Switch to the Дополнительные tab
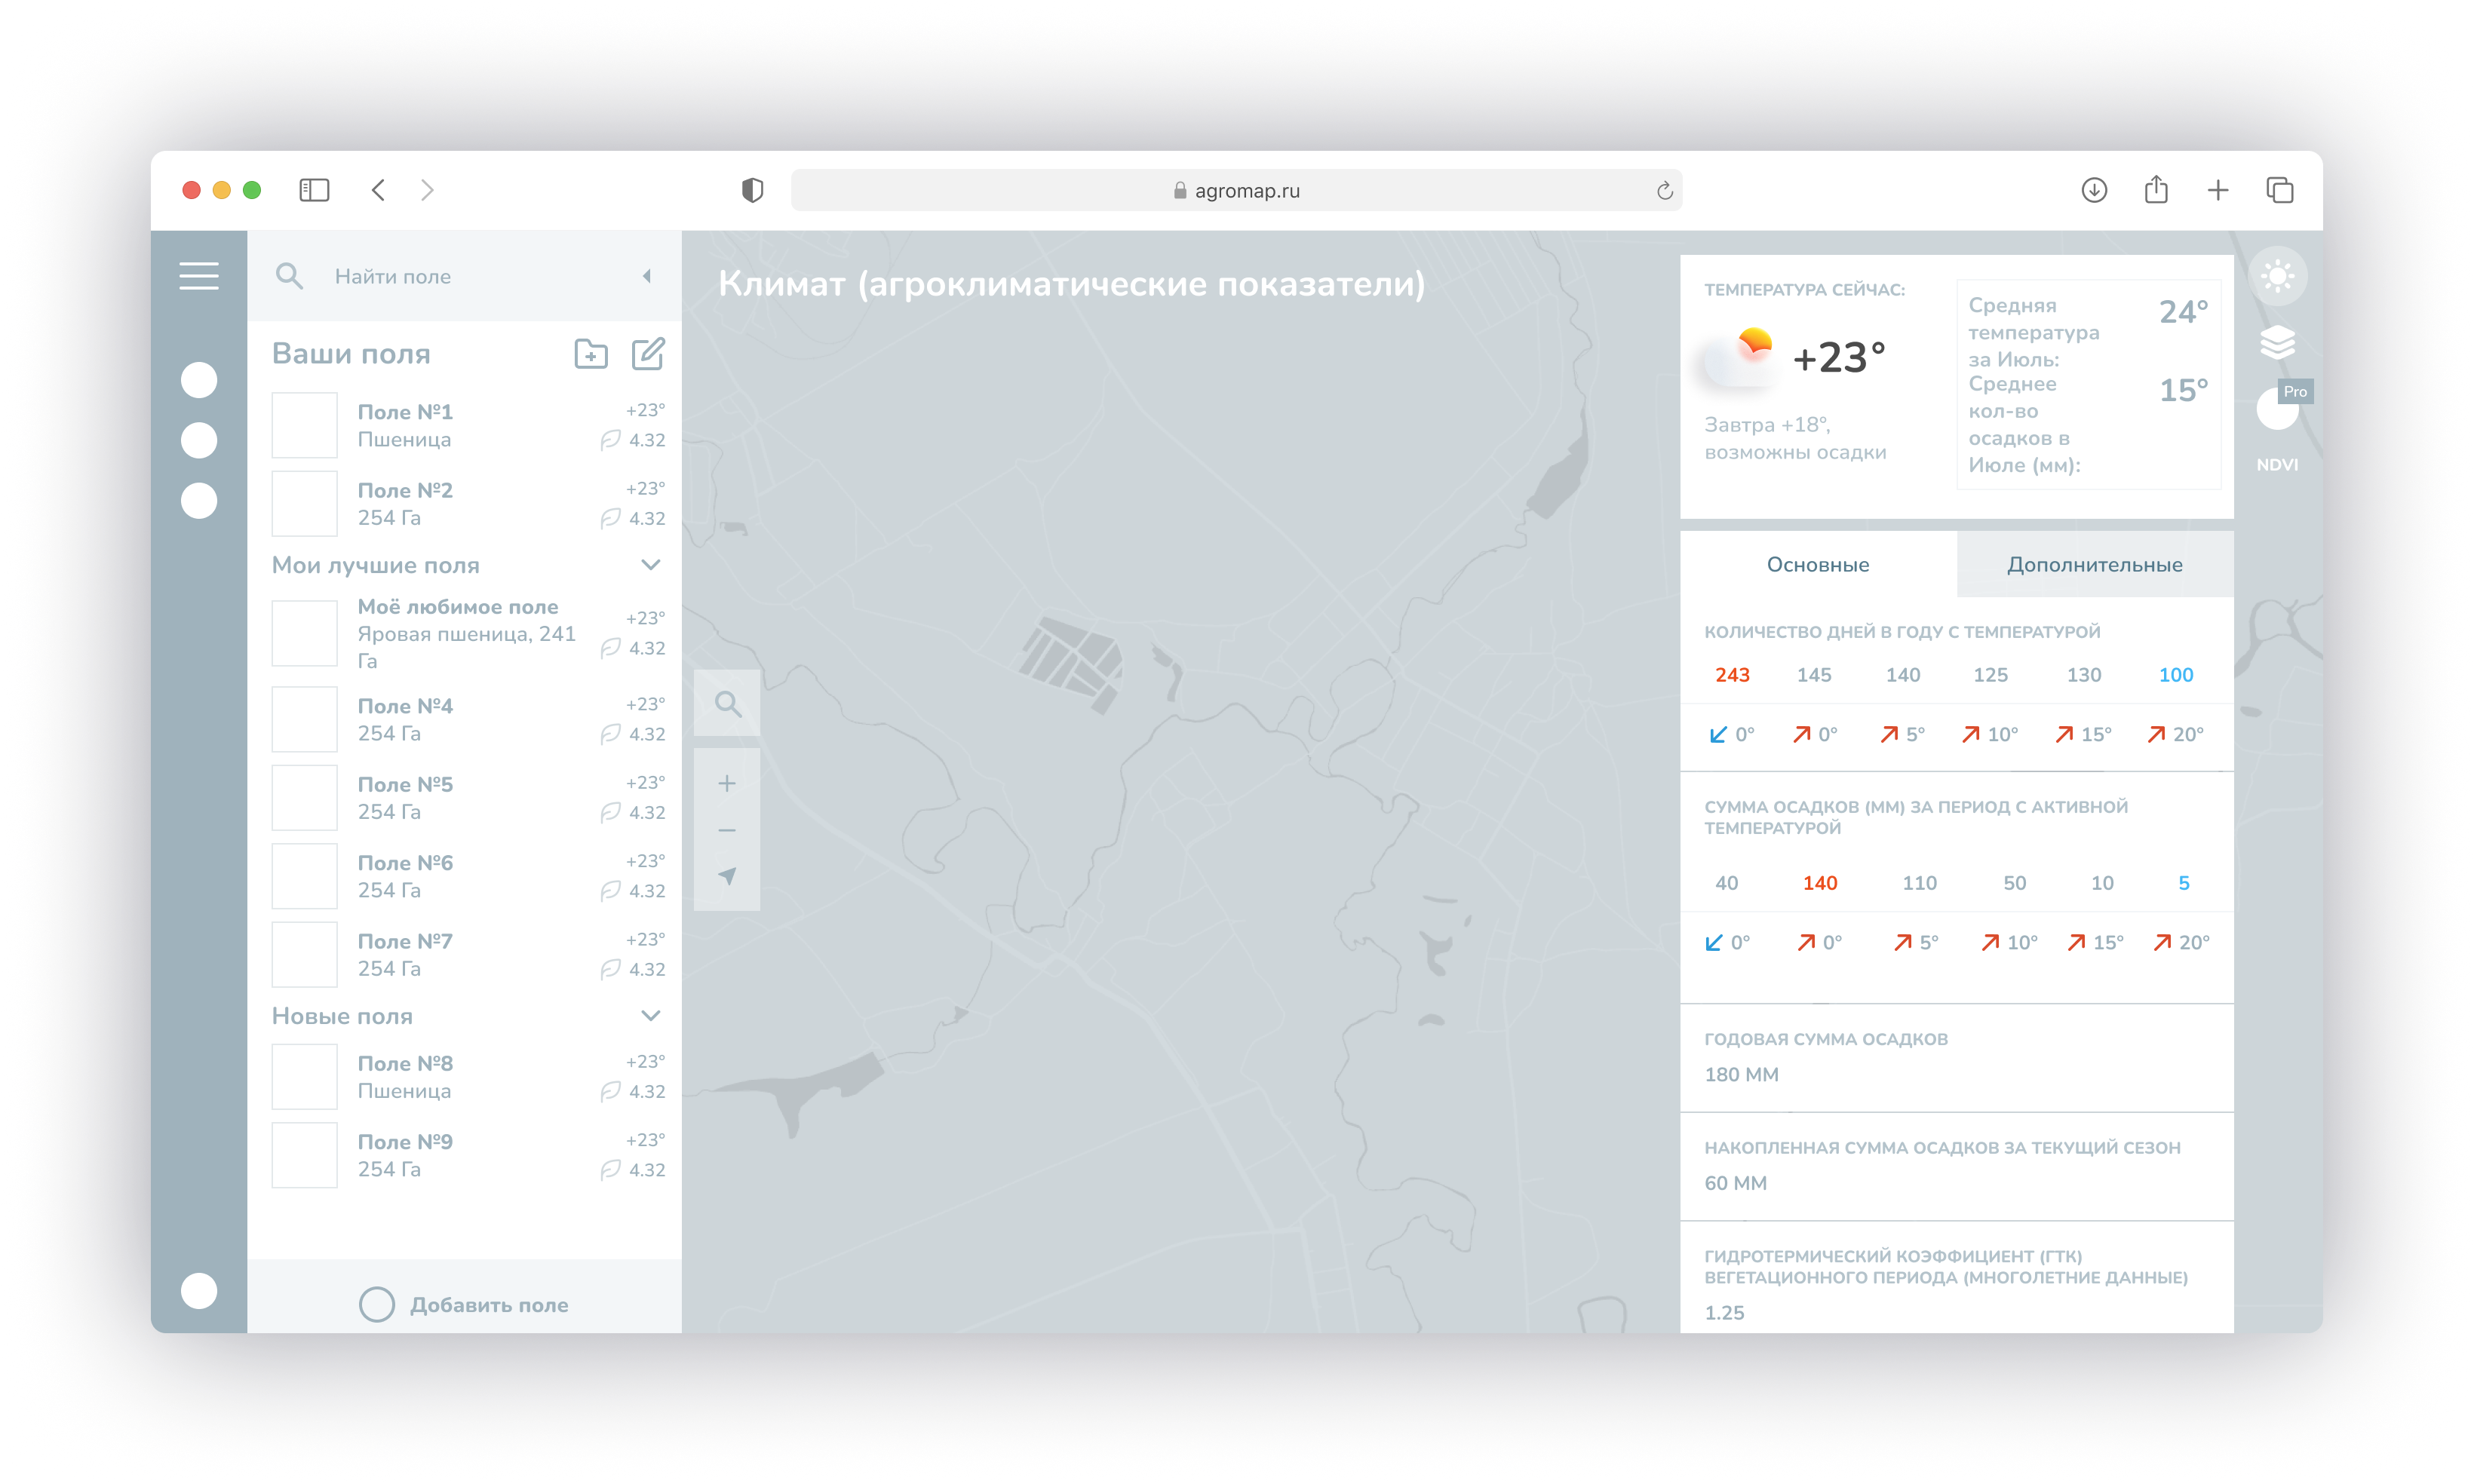This screenshot has height=1484, width=2474. pyautogui.click(x=2095, y=565)
